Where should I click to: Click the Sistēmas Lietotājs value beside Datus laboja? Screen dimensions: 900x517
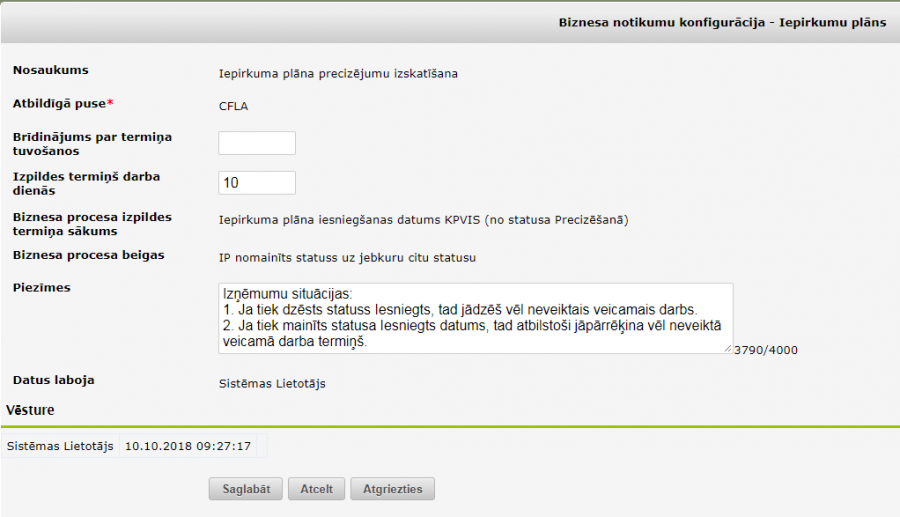[272, 382]
